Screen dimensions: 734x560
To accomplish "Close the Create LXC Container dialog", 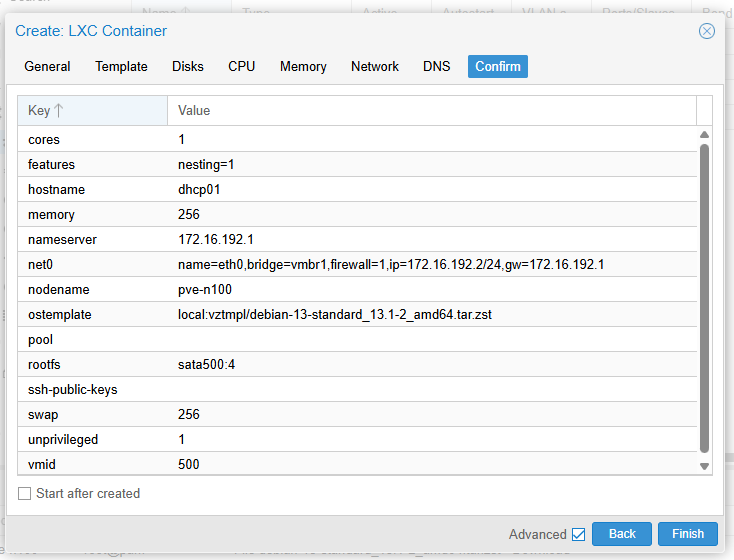I will tap(707, 31).
